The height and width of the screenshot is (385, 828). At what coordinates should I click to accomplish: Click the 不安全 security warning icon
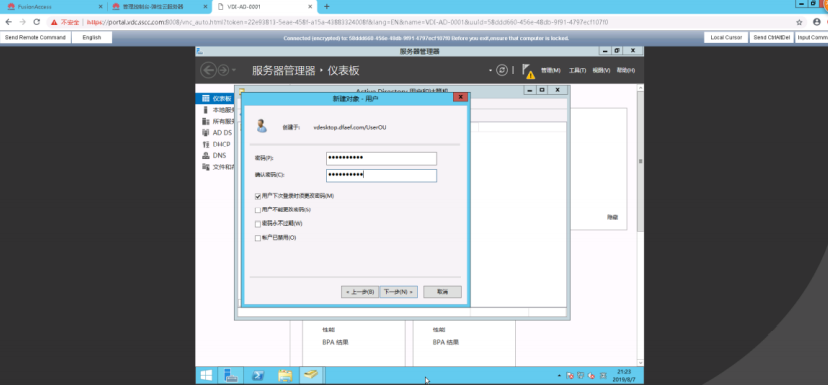pyautogui.click(x=54, y=22)
